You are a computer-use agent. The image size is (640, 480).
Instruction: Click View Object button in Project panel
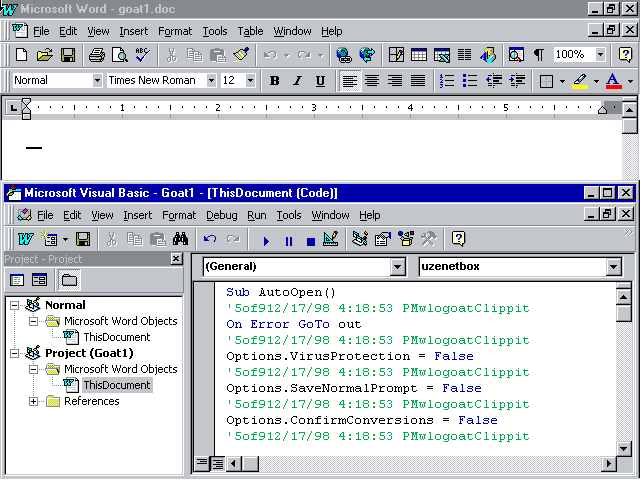(39, 280)
